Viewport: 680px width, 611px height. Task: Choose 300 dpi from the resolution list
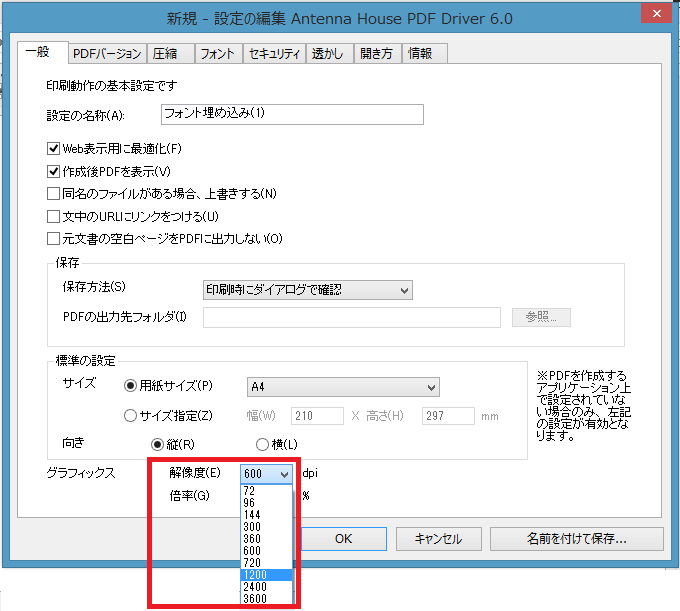(x=266, y=527)
